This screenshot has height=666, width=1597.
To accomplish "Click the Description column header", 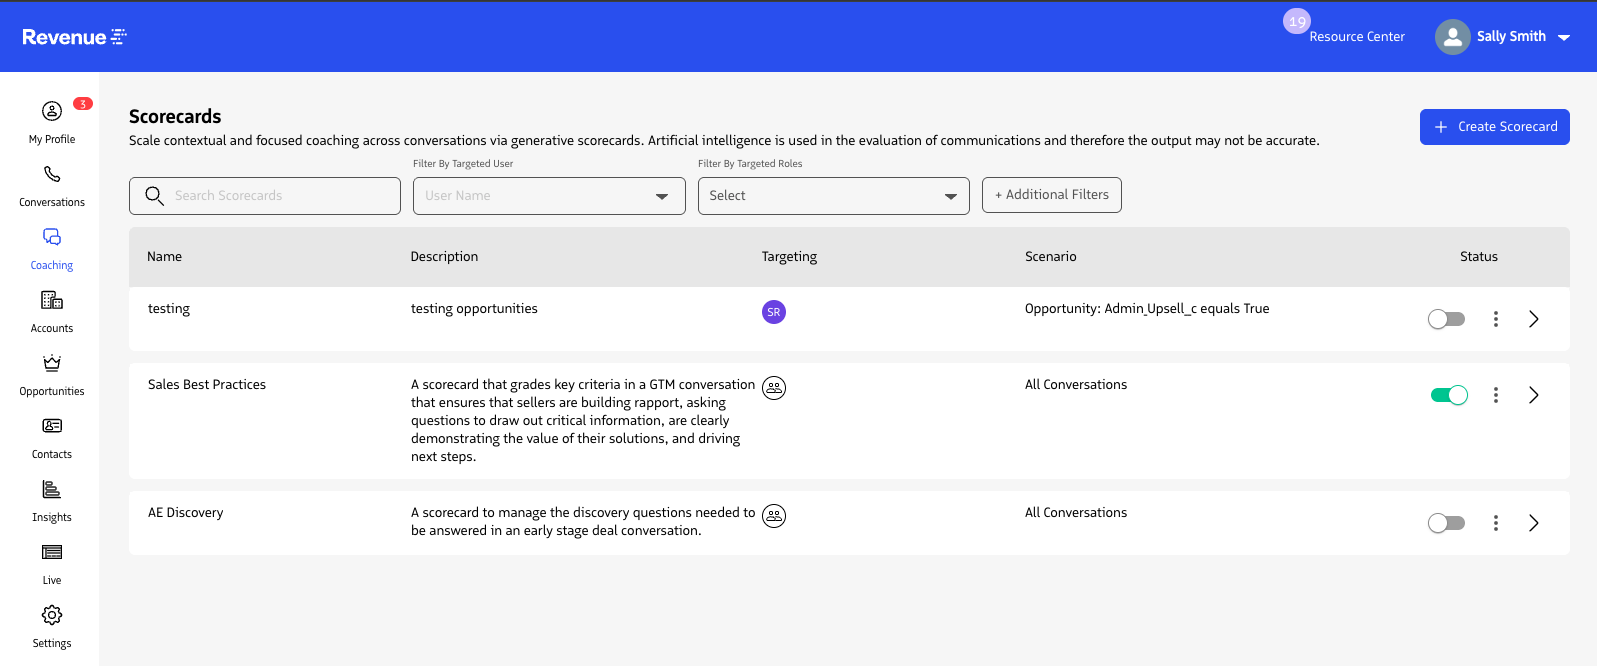I will [444, 257].
